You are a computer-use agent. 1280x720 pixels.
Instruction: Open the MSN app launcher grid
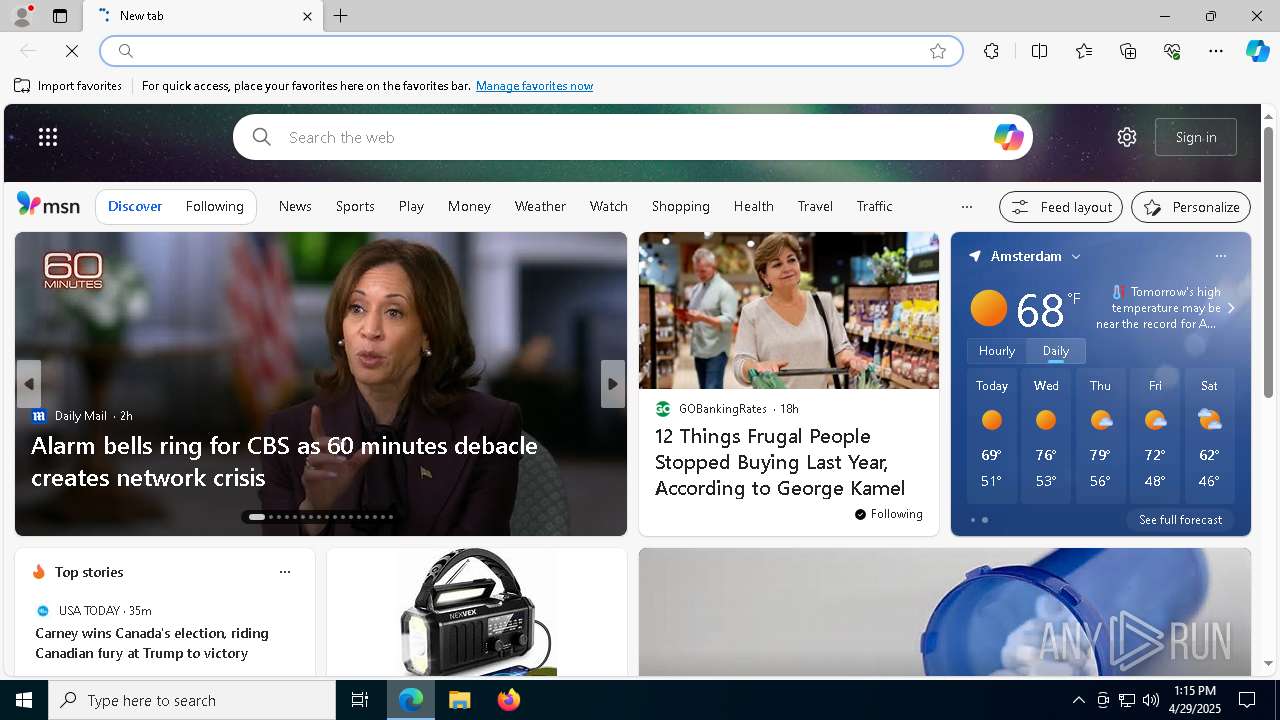pos(48,137)
